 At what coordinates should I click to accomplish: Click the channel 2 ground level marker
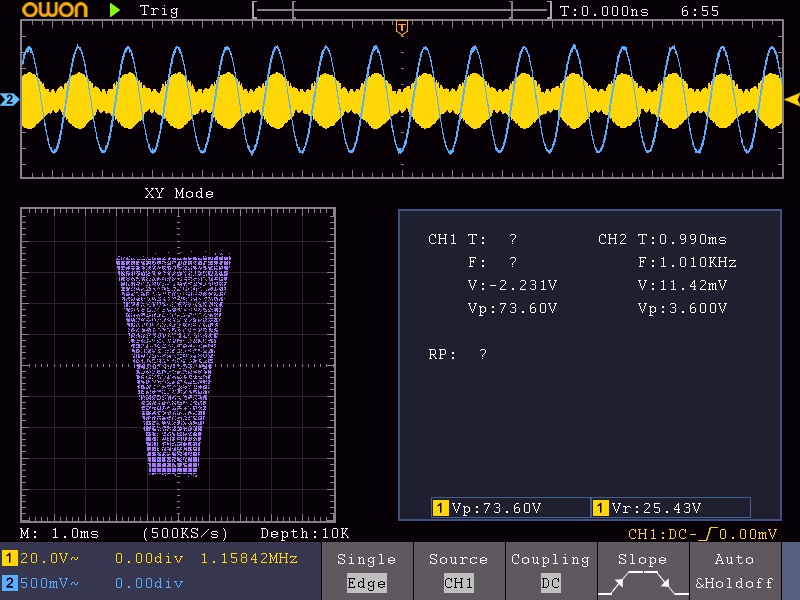tap(9, 99)
